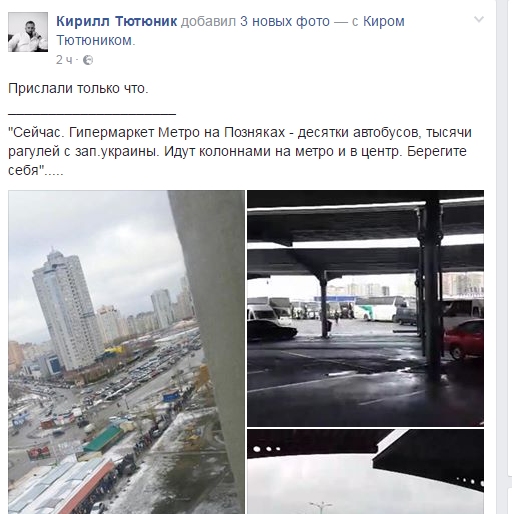Open the '3 новых фото' link
This screenshot has width=512, height=514.
pyautogui.click(x=285, y=21)
